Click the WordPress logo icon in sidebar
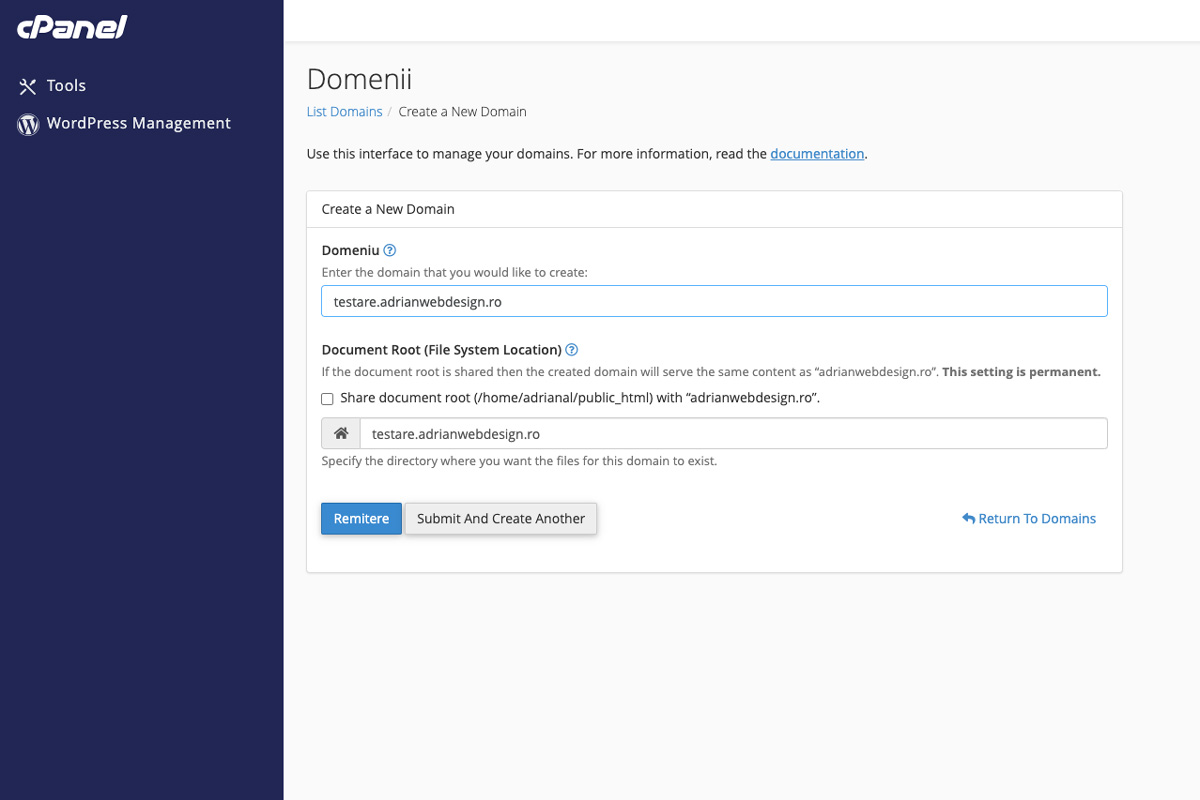 (x=28, y=124)
